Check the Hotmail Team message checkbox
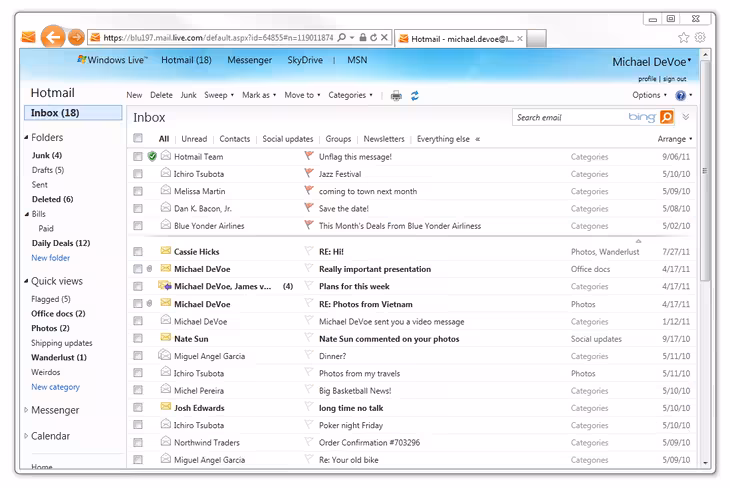The image size is (730, 488). (x=137, y=156)
